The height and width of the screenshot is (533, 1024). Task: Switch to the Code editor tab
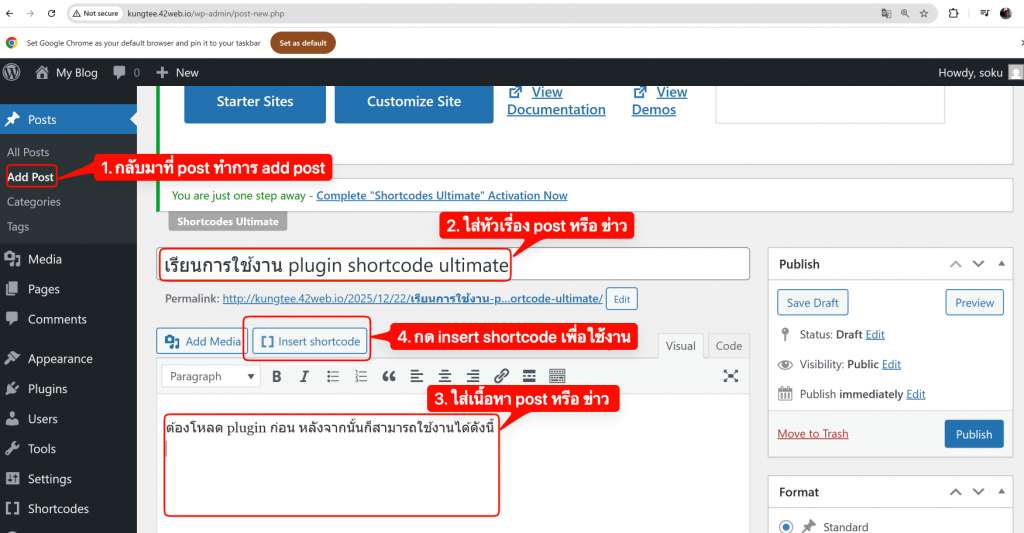[728, 345]
